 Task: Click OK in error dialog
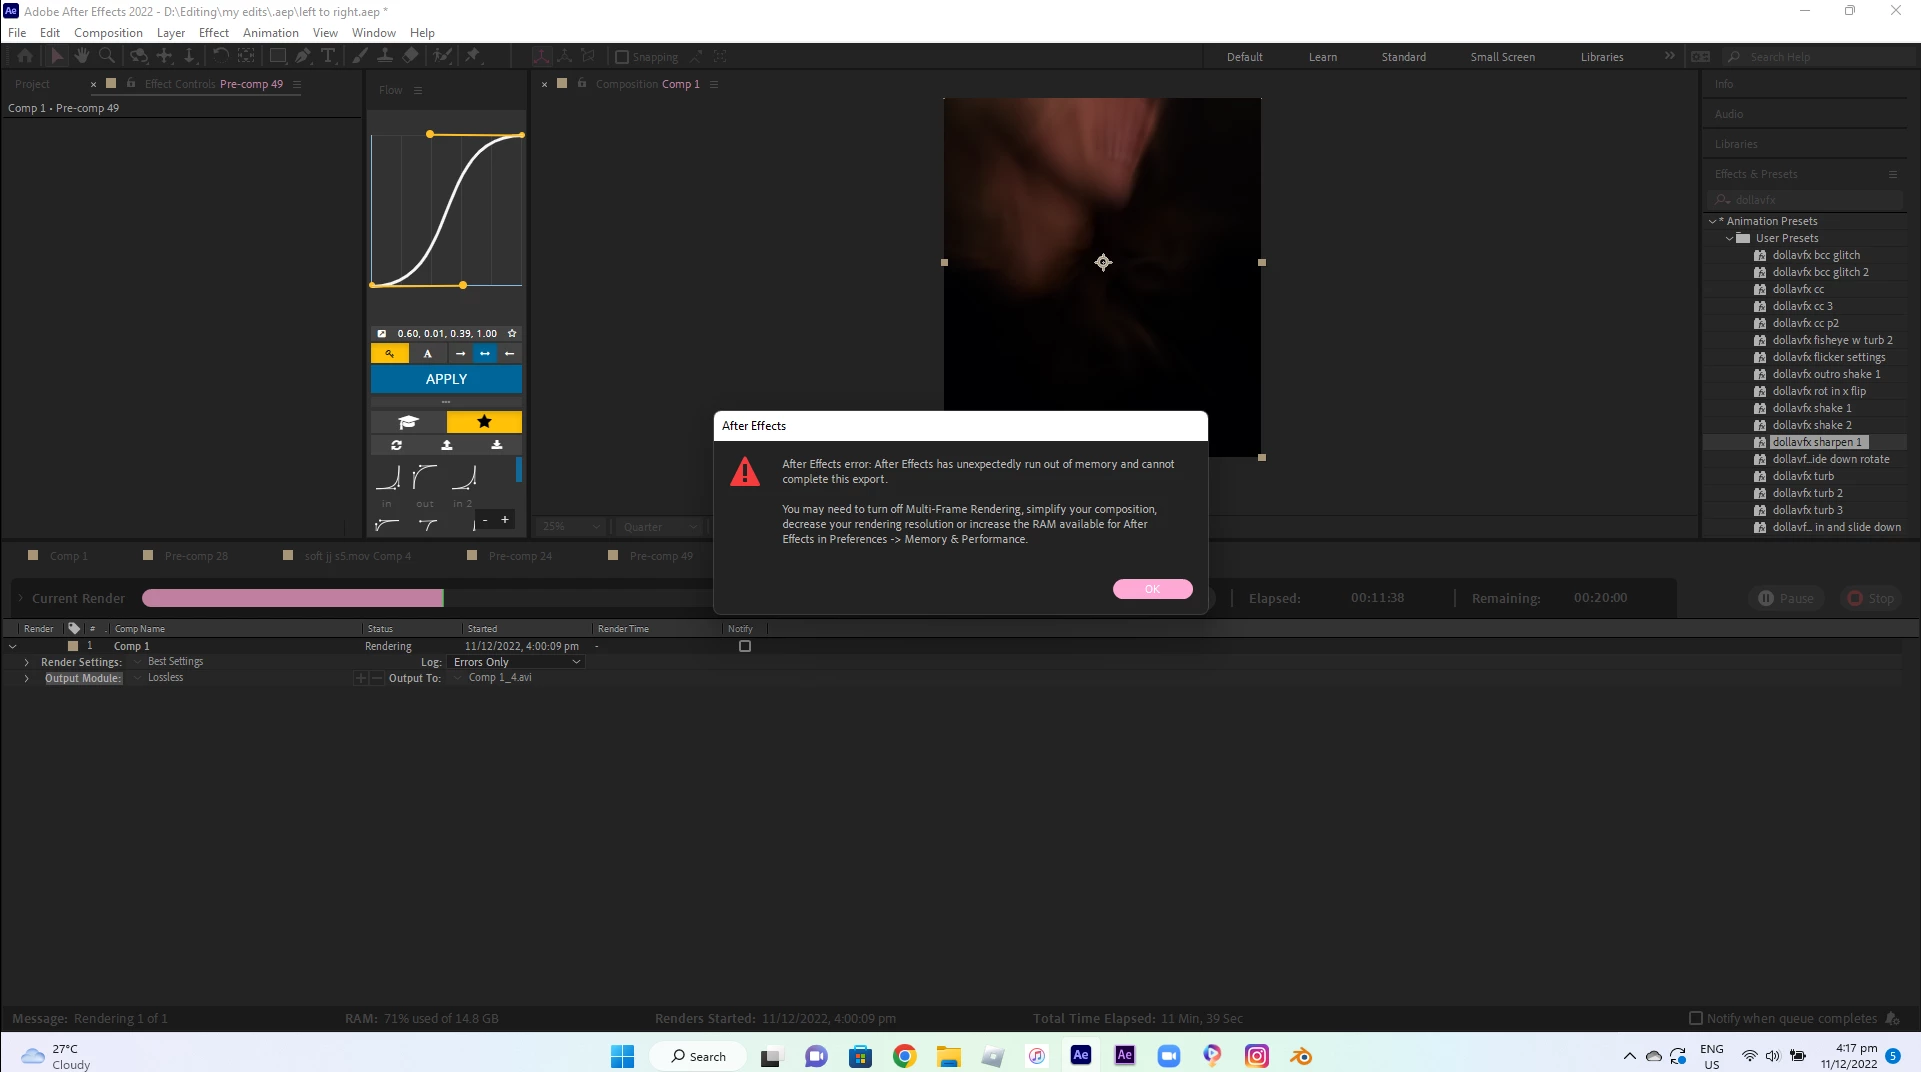(1152, 589)
